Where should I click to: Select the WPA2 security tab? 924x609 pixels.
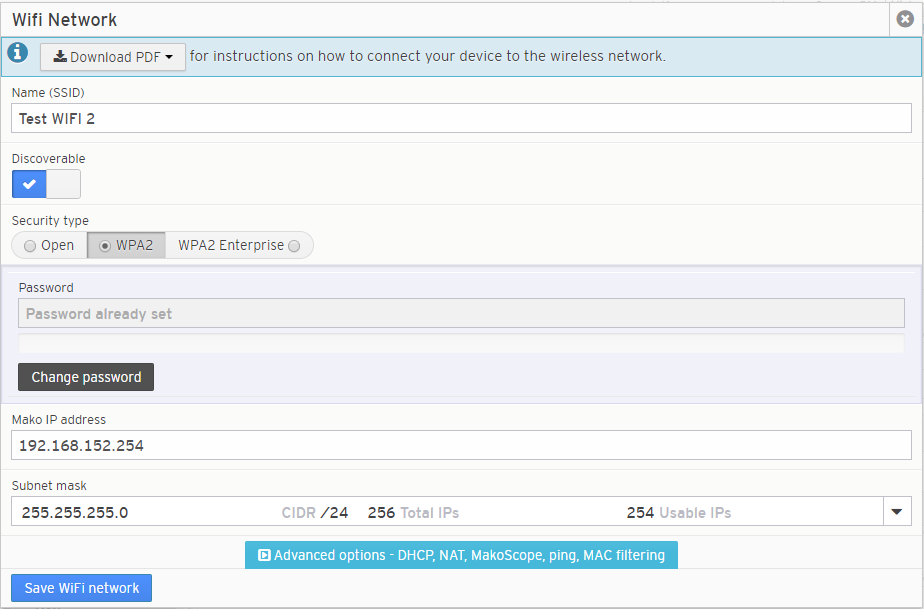125,244
